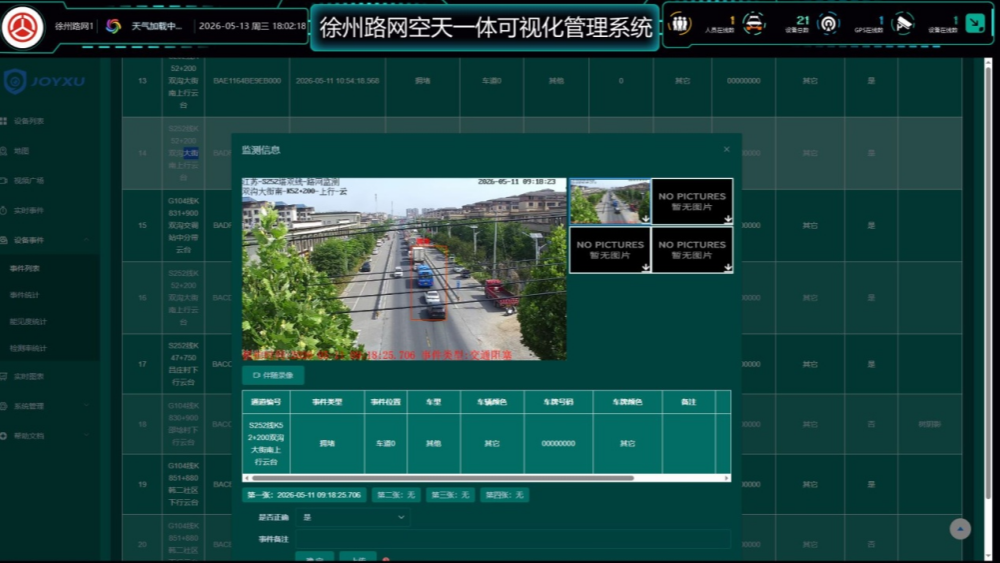The height and width of the screenshot is (563, 1000).
Task: Click download arrow on the road photo thumbnail
Action: tap(645, 219)
